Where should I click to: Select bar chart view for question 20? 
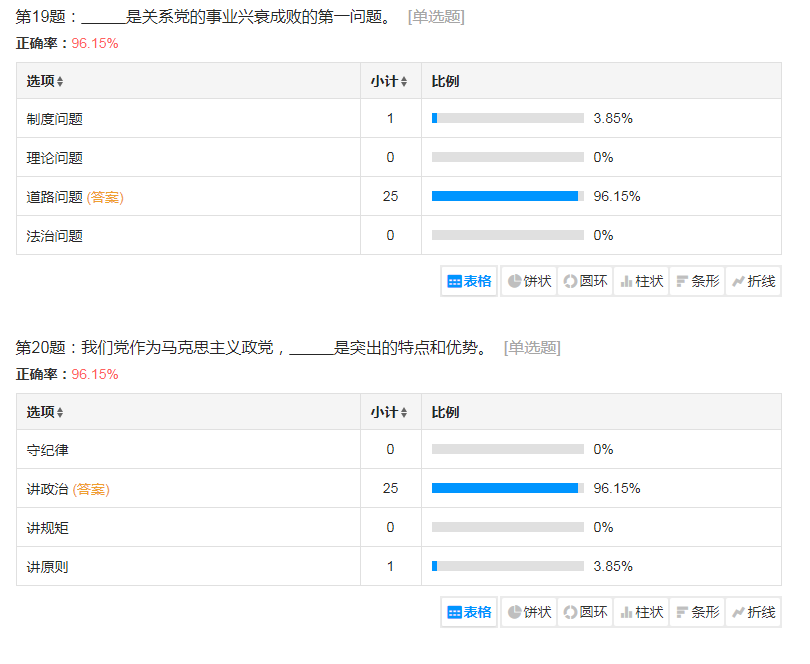(697, 612)
